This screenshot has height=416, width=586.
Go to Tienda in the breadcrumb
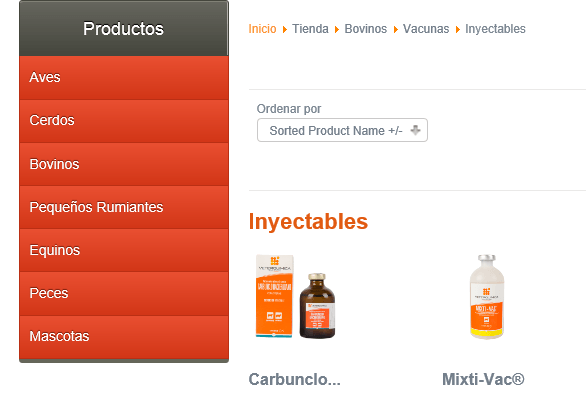pyautogui.click(x=310, y=29)
